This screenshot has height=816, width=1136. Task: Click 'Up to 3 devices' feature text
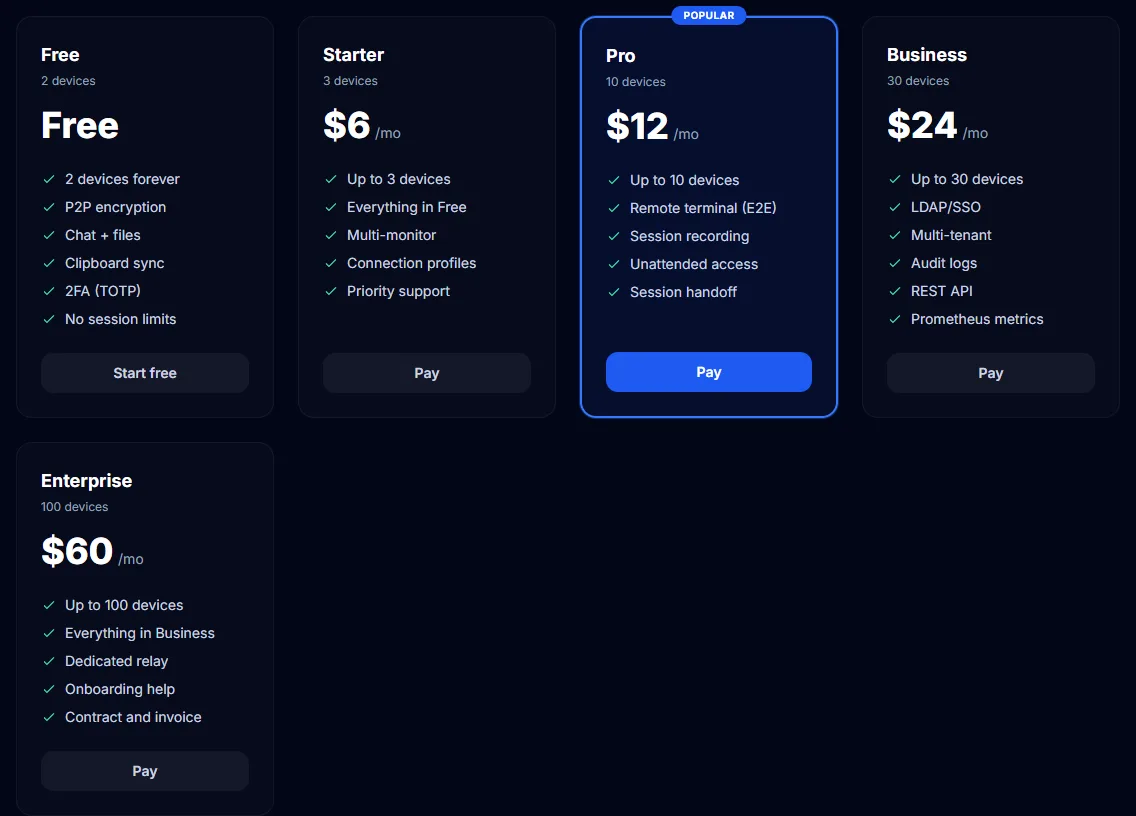[398, 179]
